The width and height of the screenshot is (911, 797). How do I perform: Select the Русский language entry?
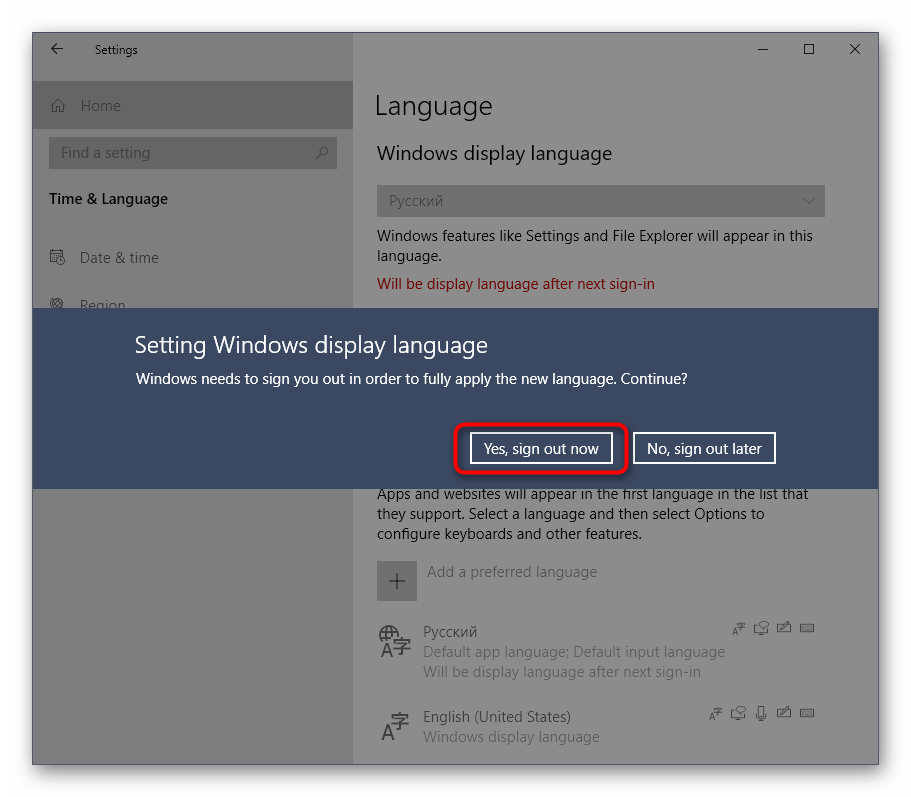coord(600,651)
